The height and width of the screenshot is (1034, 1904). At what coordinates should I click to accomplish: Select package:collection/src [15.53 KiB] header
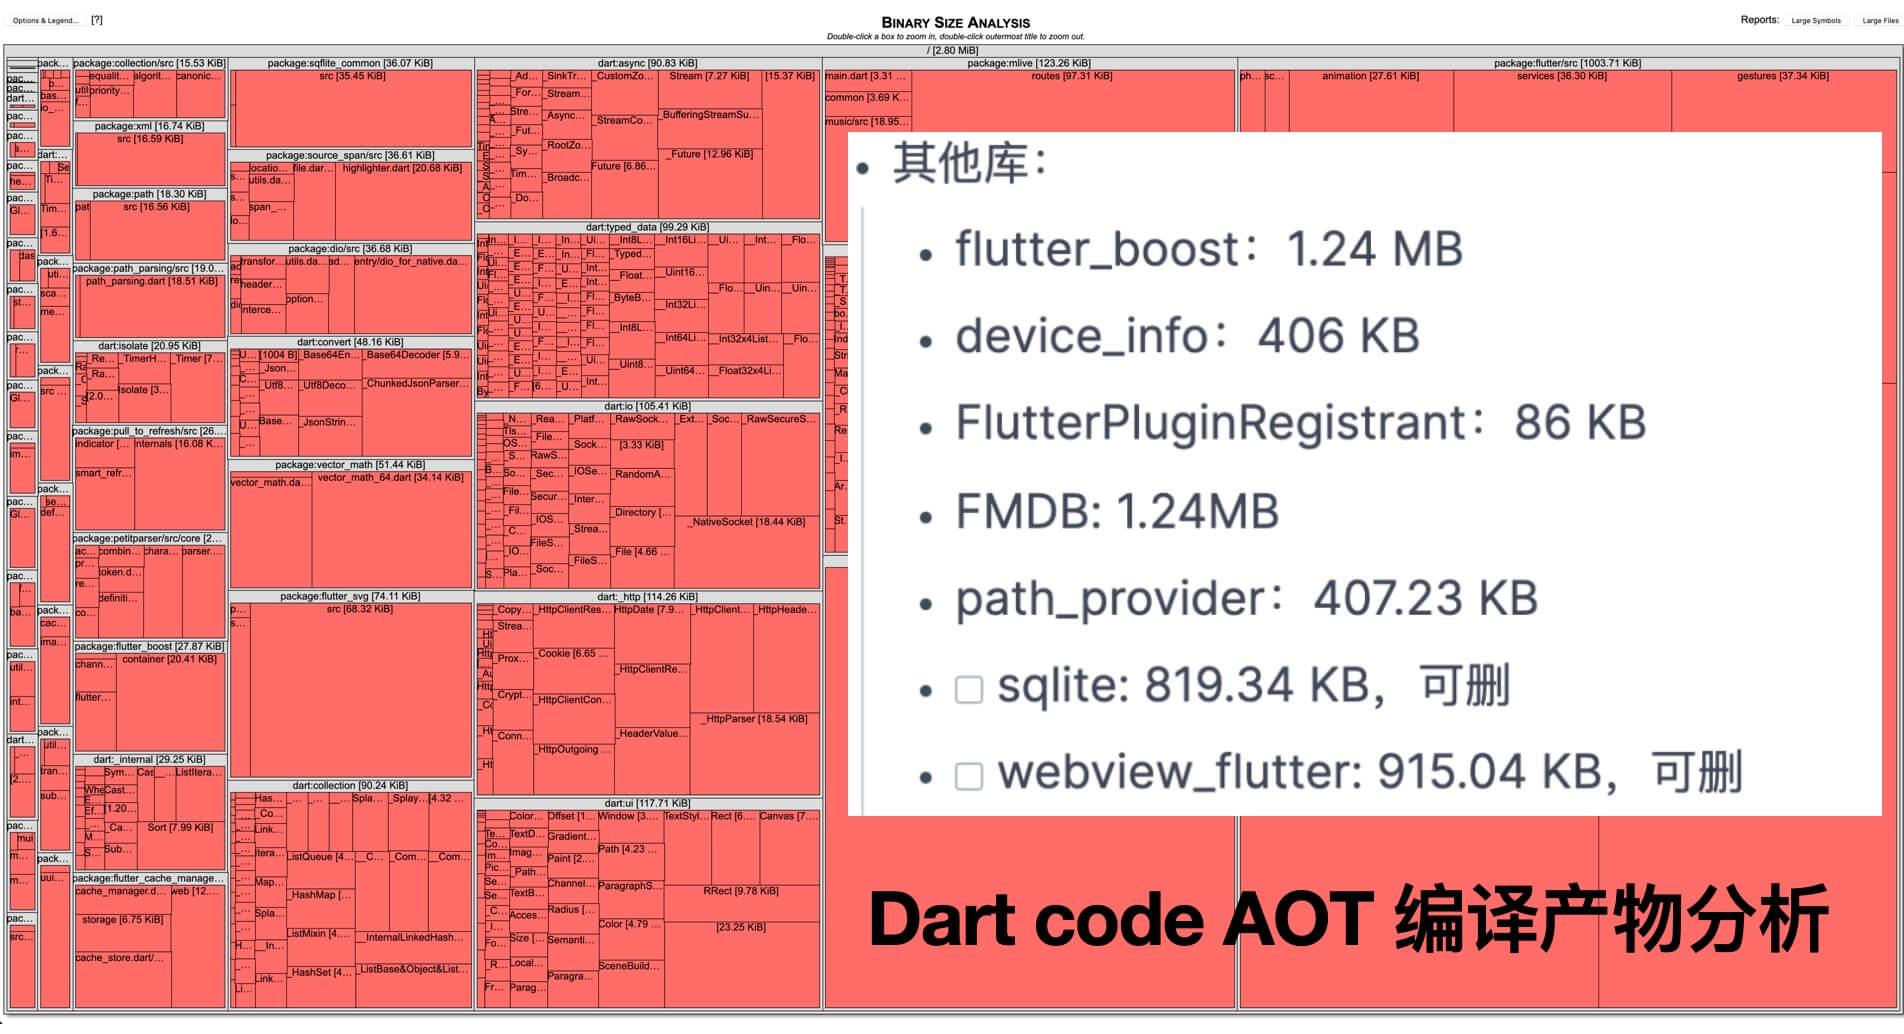pyautogui.click(x=149, y=63)
